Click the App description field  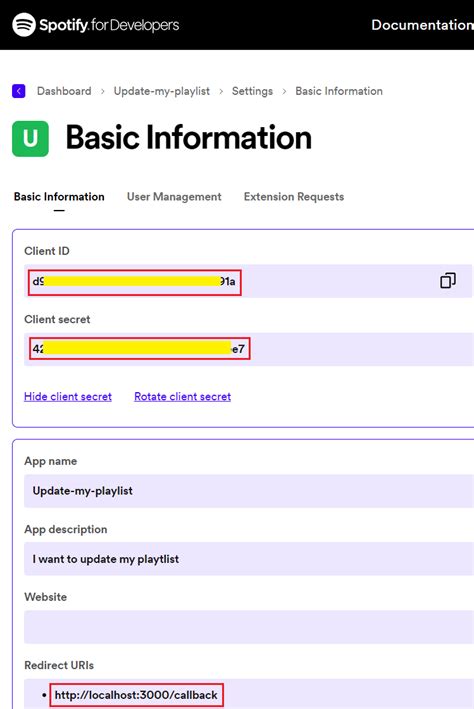[x=249, y=559]
